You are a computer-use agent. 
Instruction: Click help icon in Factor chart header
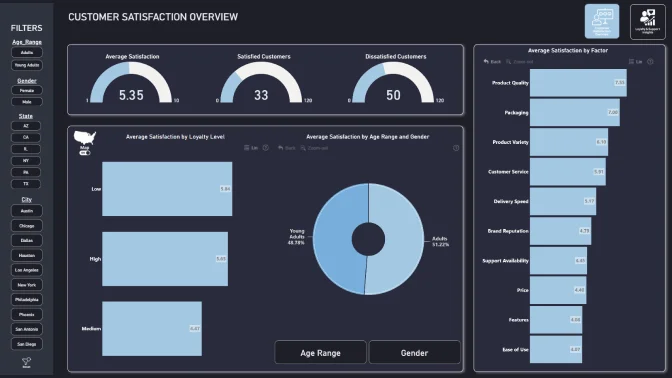click(650, 62)
